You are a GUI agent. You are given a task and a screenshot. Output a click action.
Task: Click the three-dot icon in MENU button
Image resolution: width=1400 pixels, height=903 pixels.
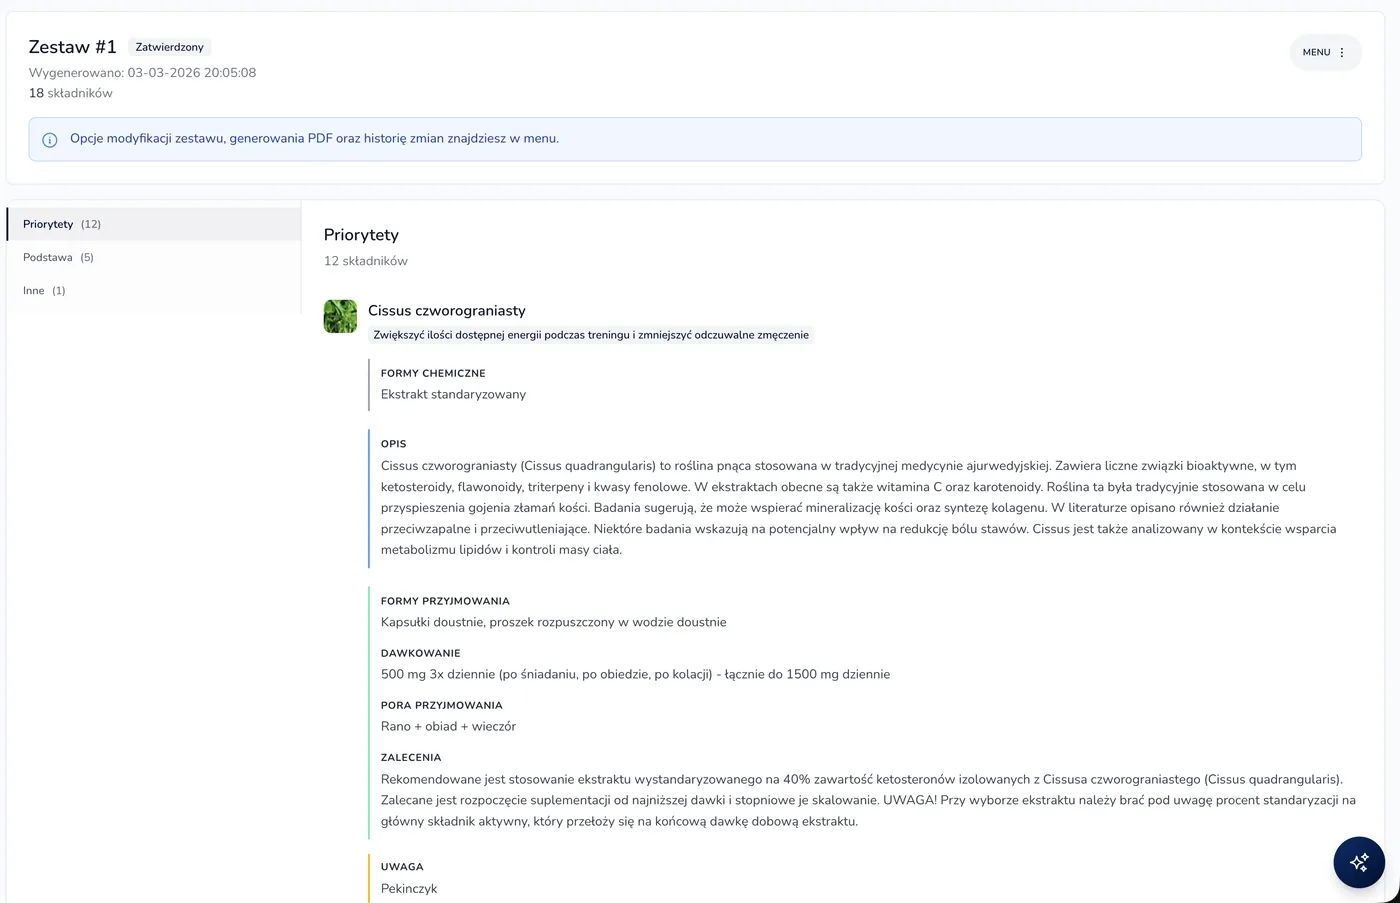(1342, 52)
